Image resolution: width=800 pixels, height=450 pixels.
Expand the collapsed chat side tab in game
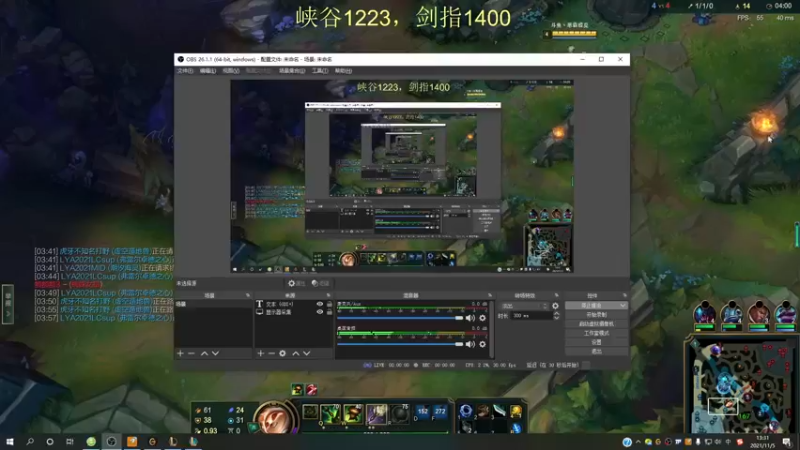click(8, 304)
